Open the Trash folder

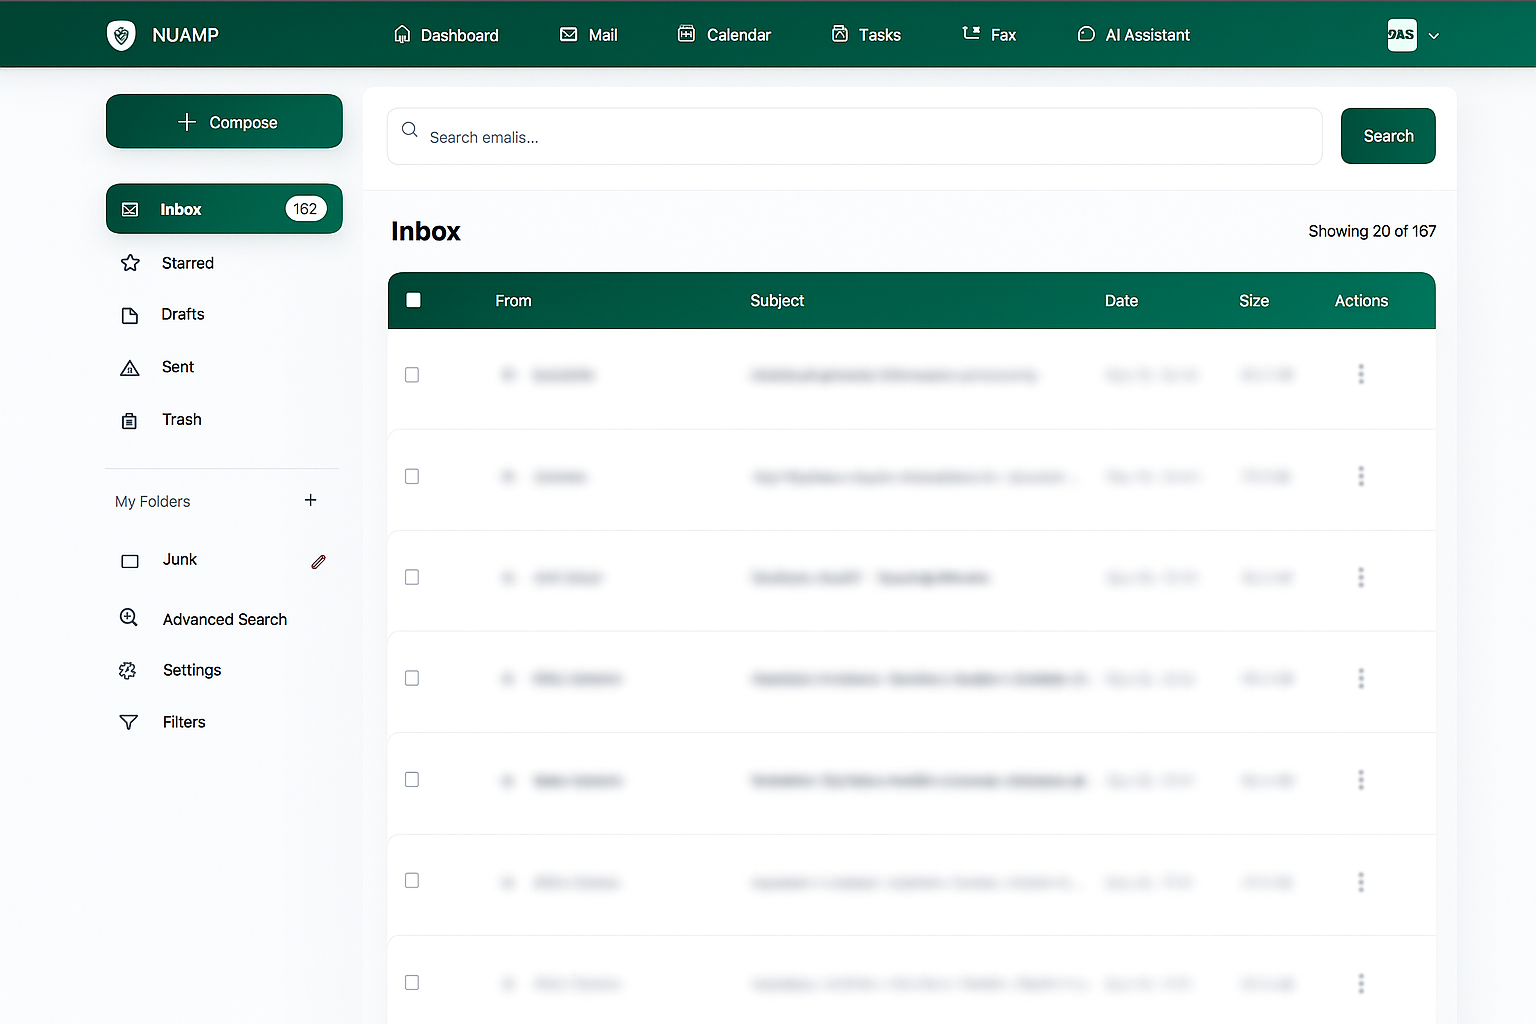(181, 419)
